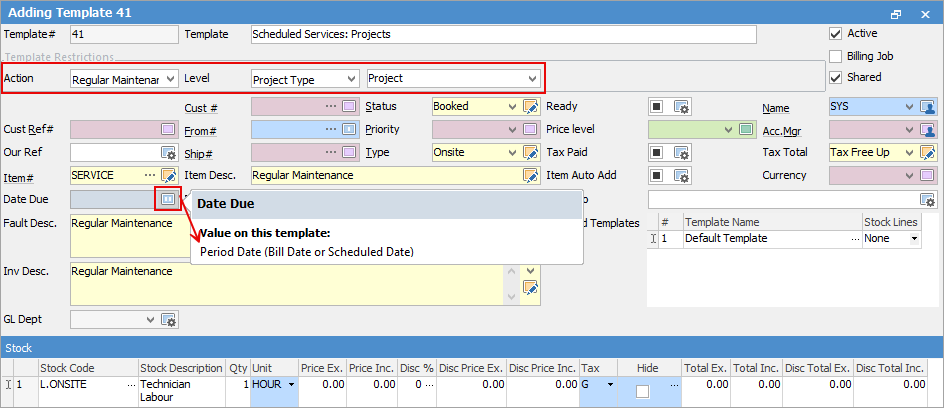Screen dimensions: 944x408
Task: Click the restore window icon in title bar
Action: click(896, 13)
